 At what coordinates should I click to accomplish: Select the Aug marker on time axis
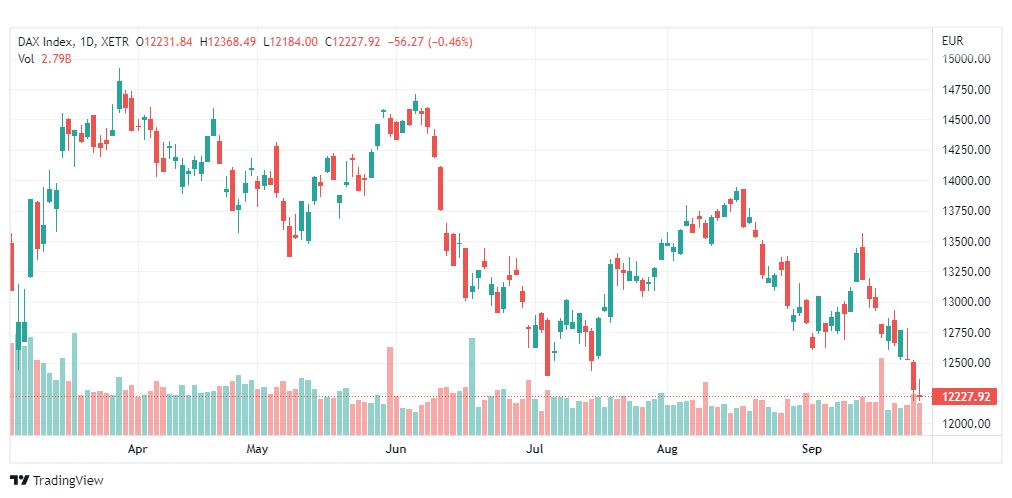pyautogui.click(x=667, y=450)
